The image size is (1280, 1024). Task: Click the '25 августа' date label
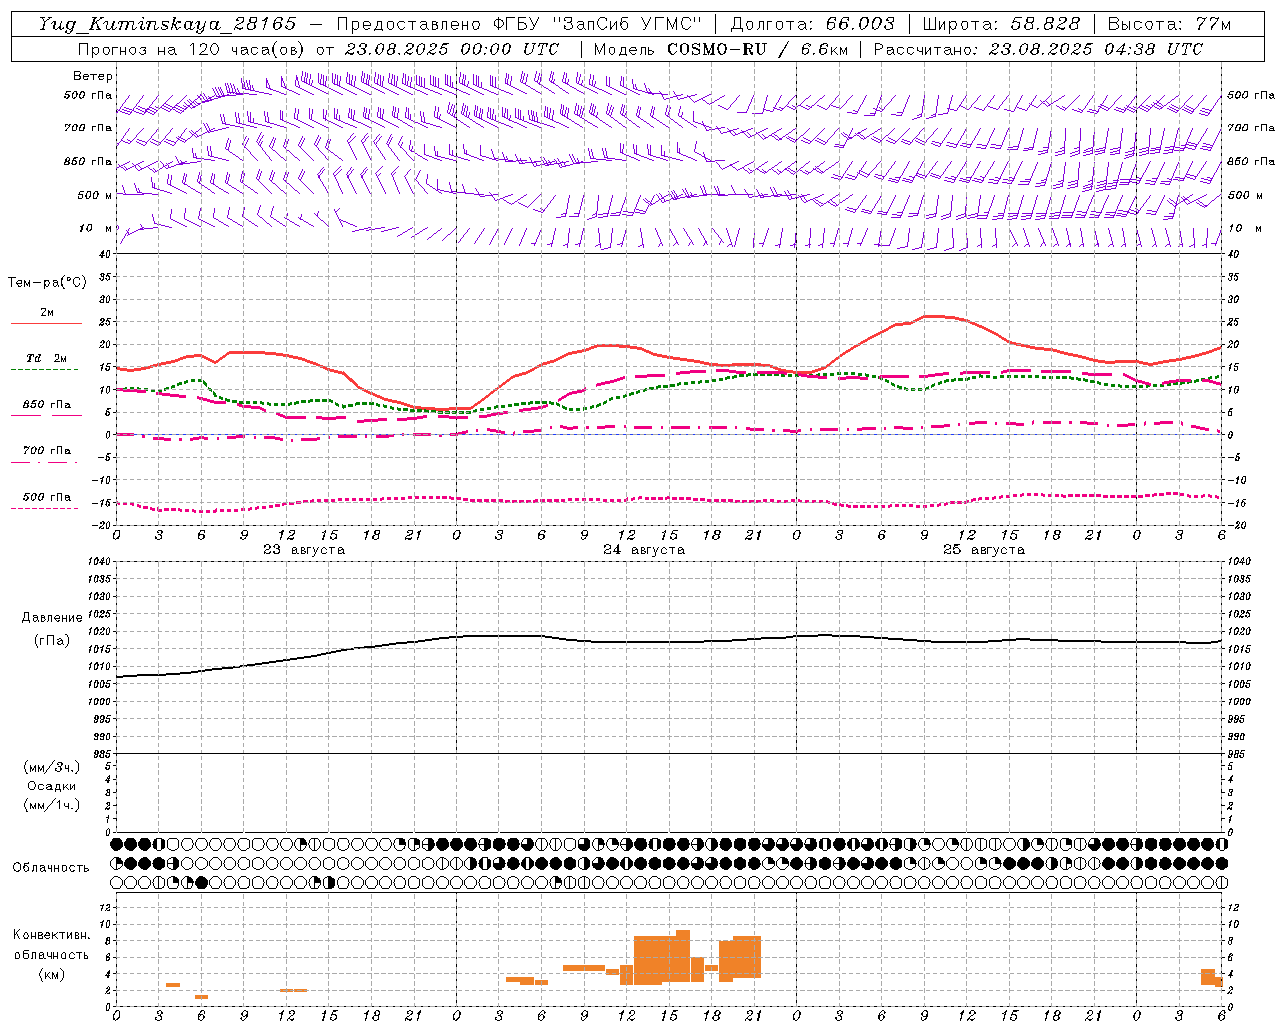(984, 550)
